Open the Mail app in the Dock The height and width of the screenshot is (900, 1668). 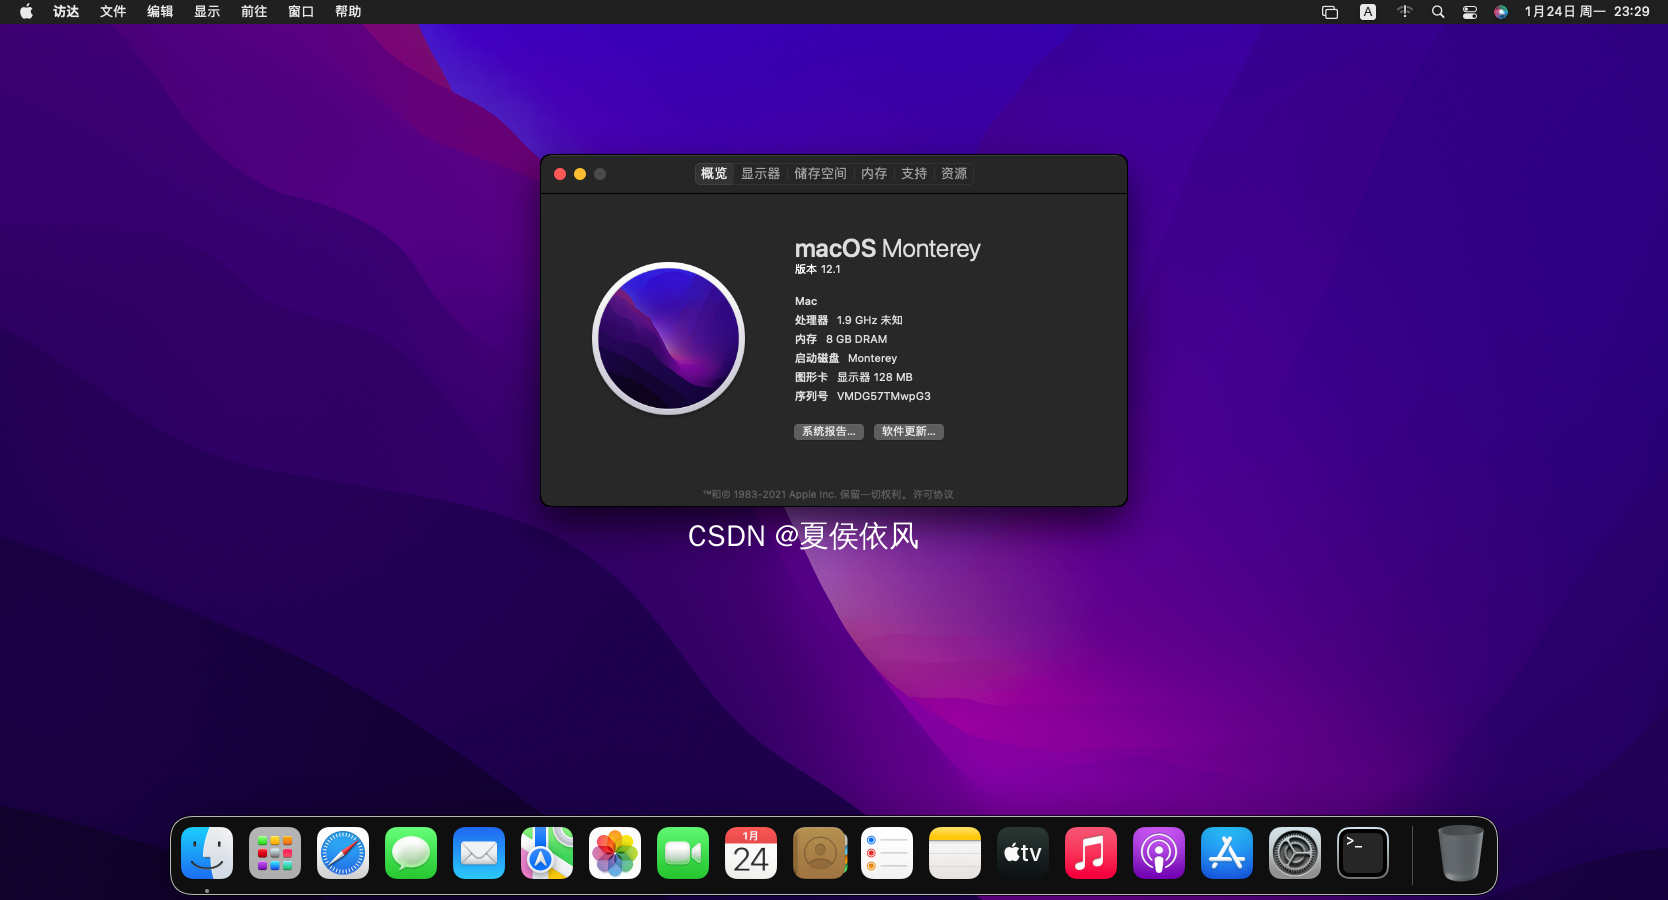point(479,853)
